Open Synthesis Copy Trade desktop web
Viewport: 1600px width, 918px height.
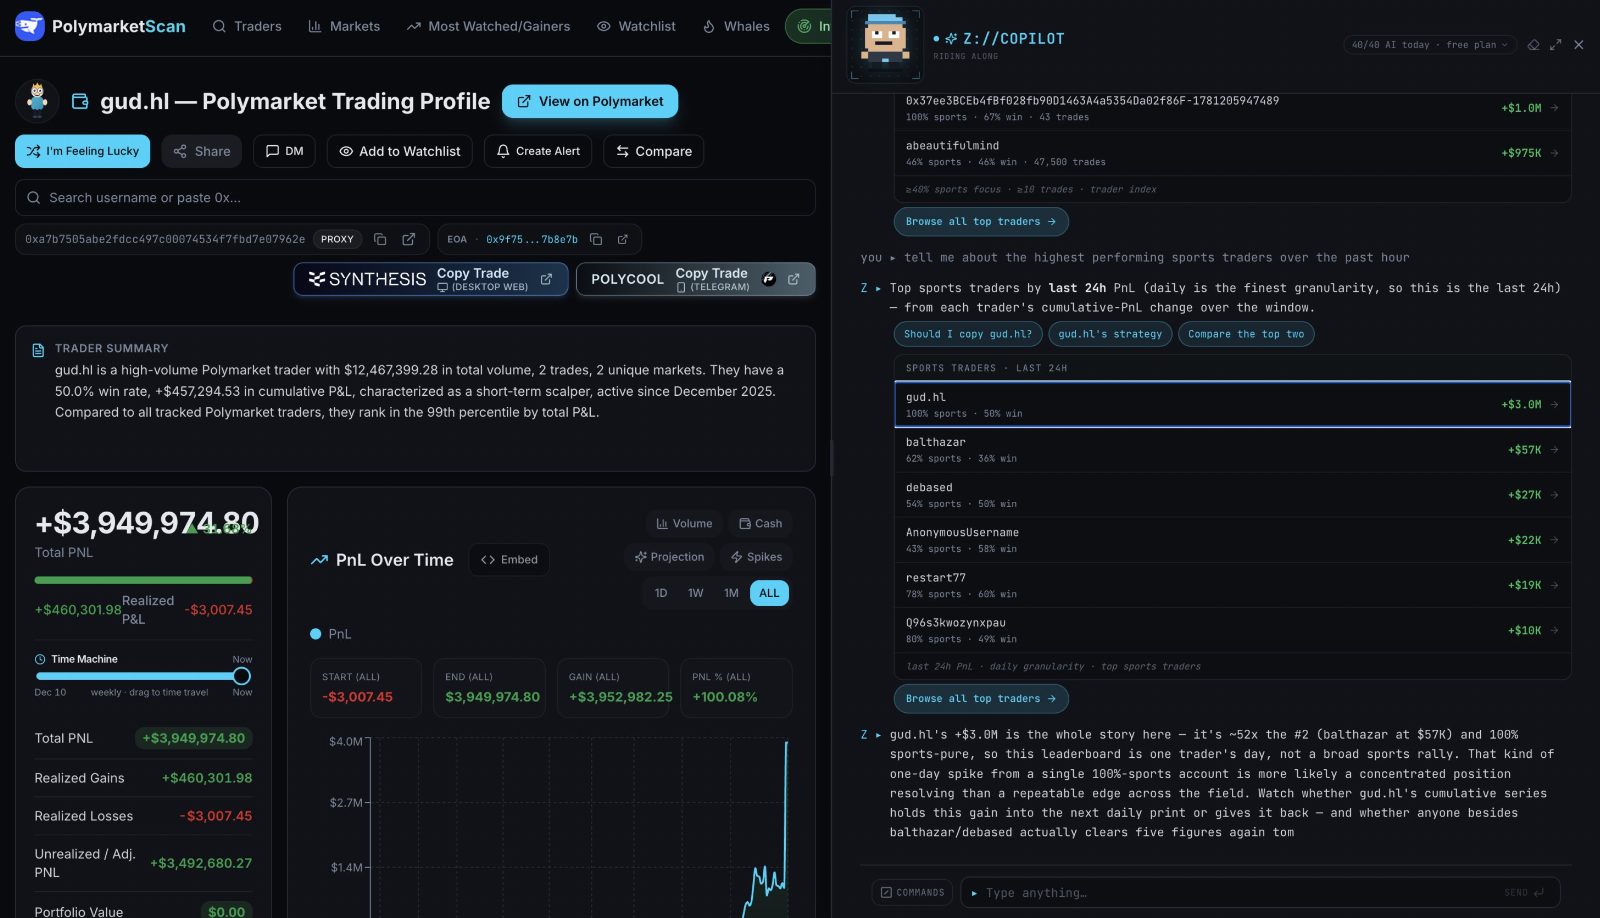pyautogui.click(x=431, y=279)
